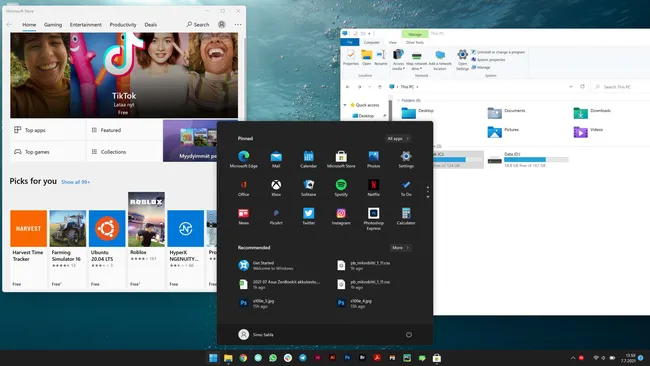This screenshot has width=650, height=366.
Task: Click the Top apps button in Store
Action: tap(48, 130)
